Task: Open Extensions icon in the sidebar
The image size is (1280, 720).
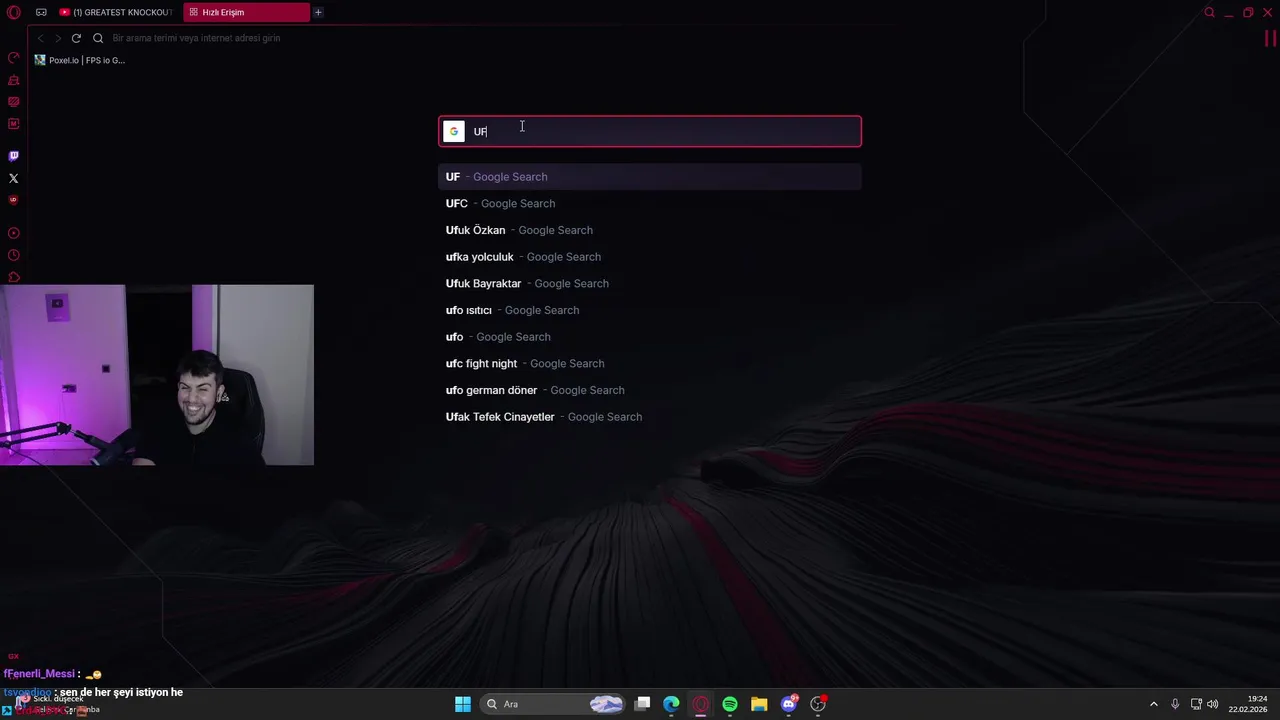Action: point(13,277)
